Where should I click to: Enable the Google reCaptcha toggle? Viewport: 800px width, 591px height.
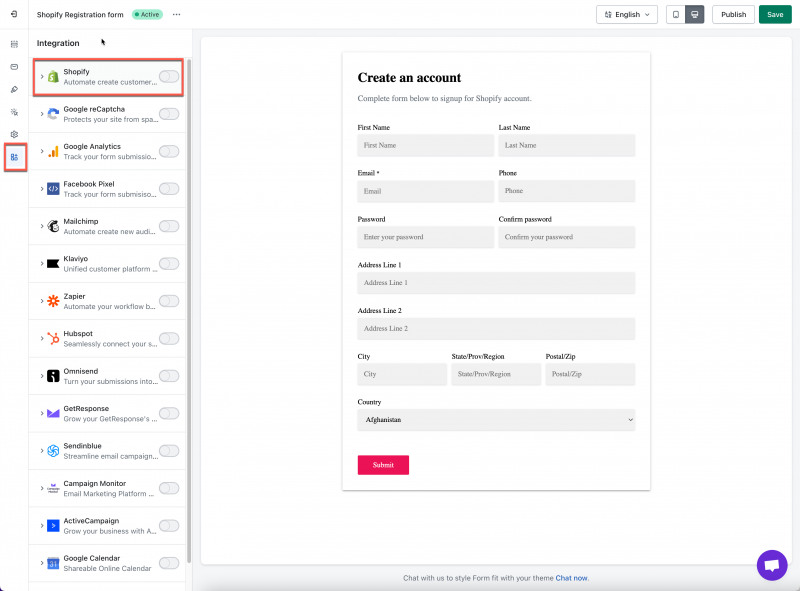coord(170,115)
